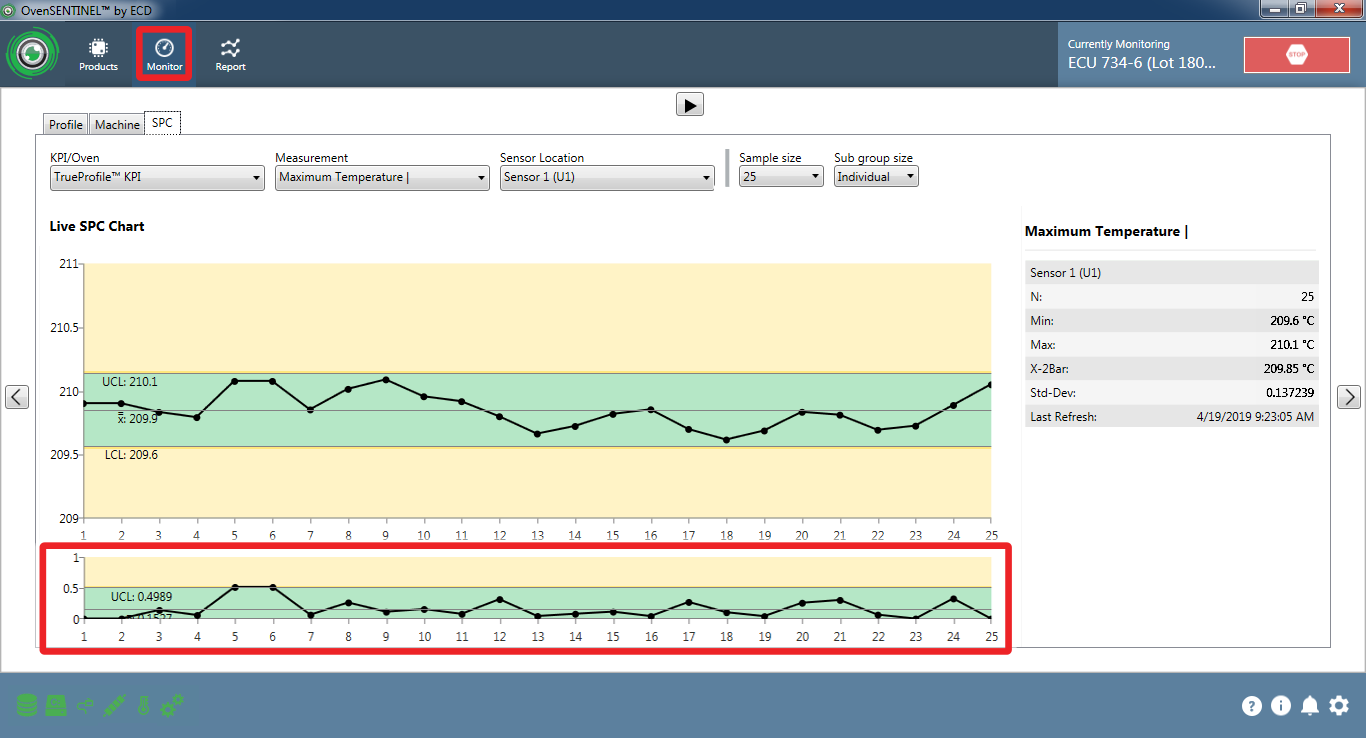The height and width of the screenshot is (738, 1366).
Task: Click the N: 25 value row
Action: point(1172,297)
